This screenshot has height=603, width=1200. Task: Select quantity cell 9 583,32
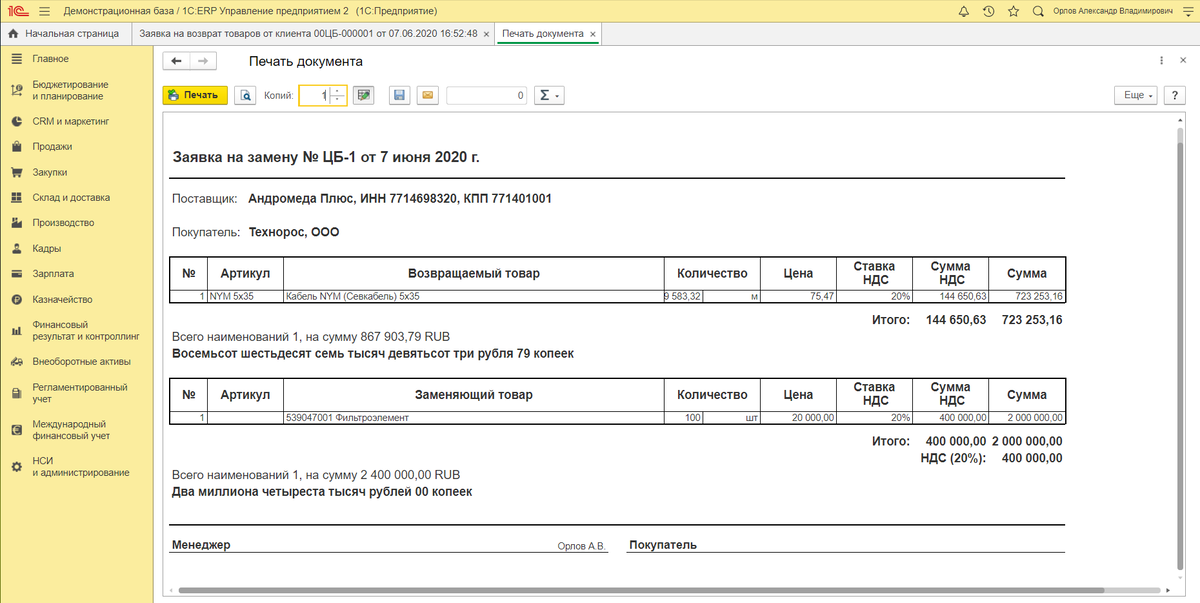[683, 297]
